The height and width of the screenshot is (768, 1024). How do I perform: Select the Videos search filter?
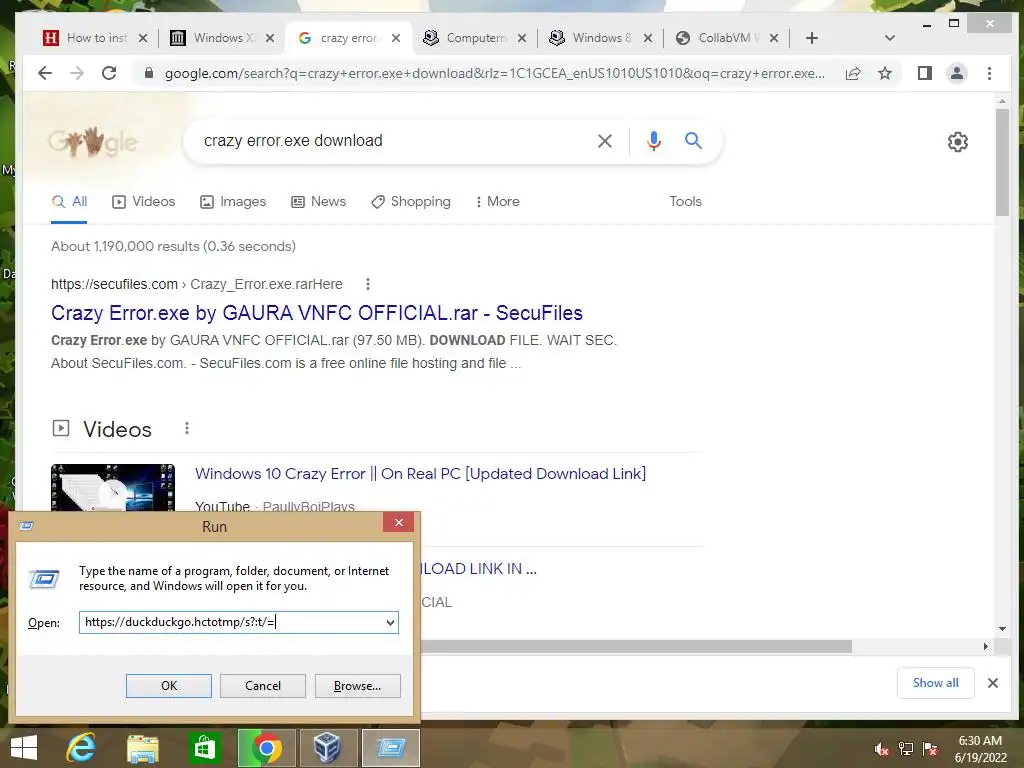click(144, 202)
